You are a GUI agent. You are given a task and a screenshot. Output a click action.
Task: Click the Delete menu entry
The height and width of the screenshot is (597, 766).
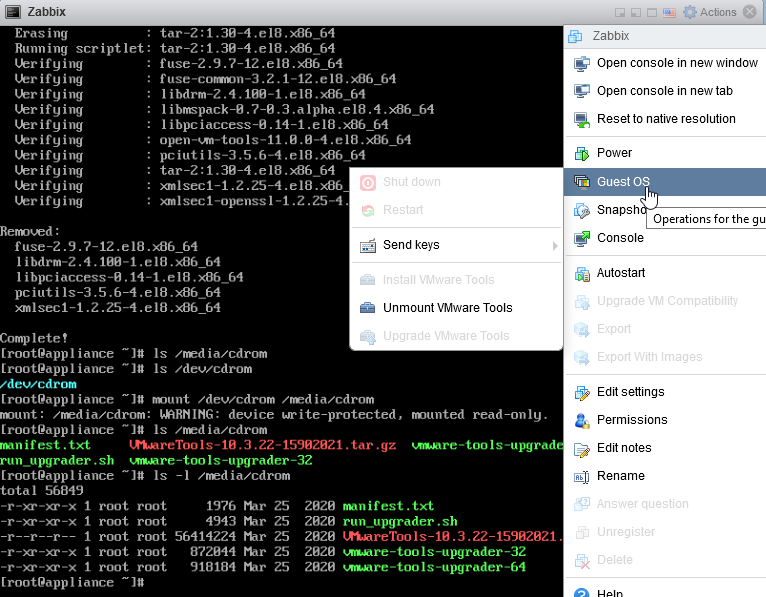[x=615, y=560]
